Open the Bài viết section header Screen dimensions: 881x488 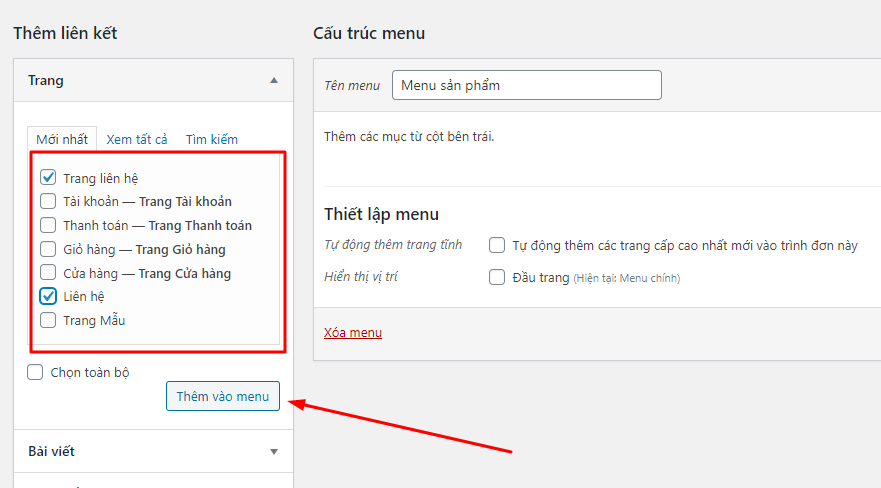52,452
